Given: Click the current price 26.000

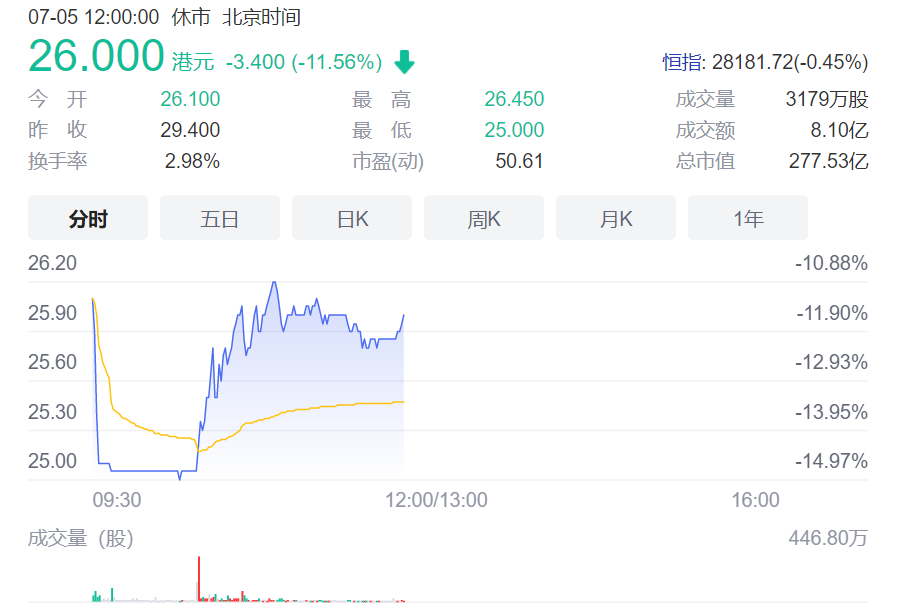Looking at the screenshot, I should pyautogui.click(x=96, y=56).
